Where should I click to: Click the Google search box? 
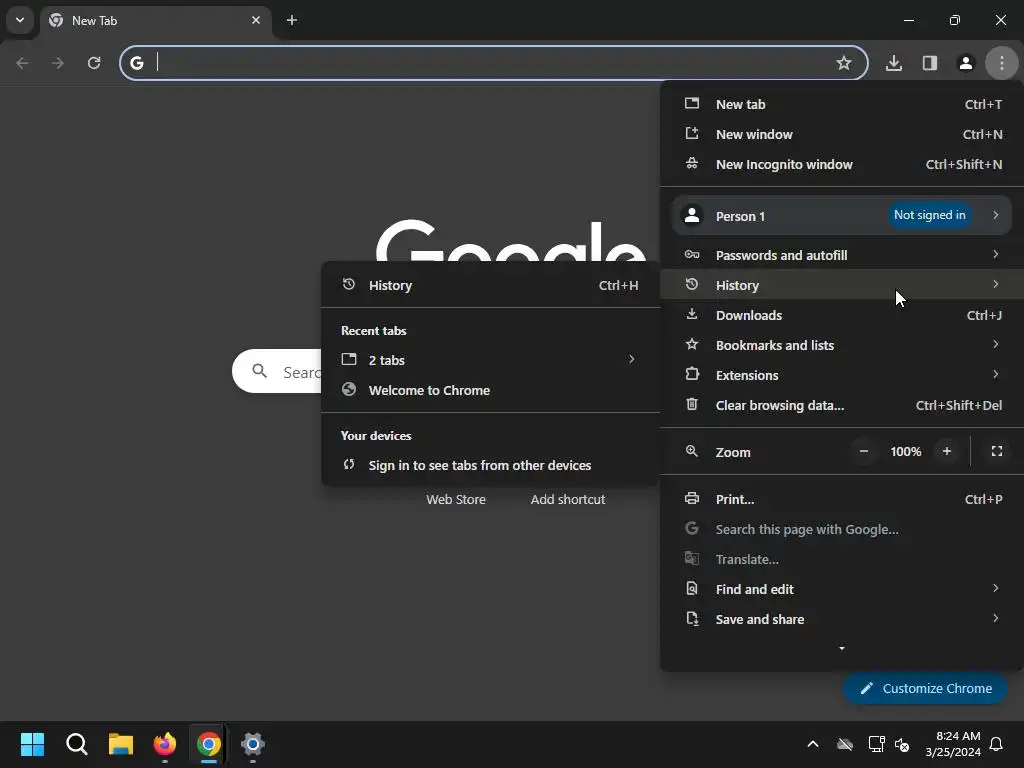(277, 372)
